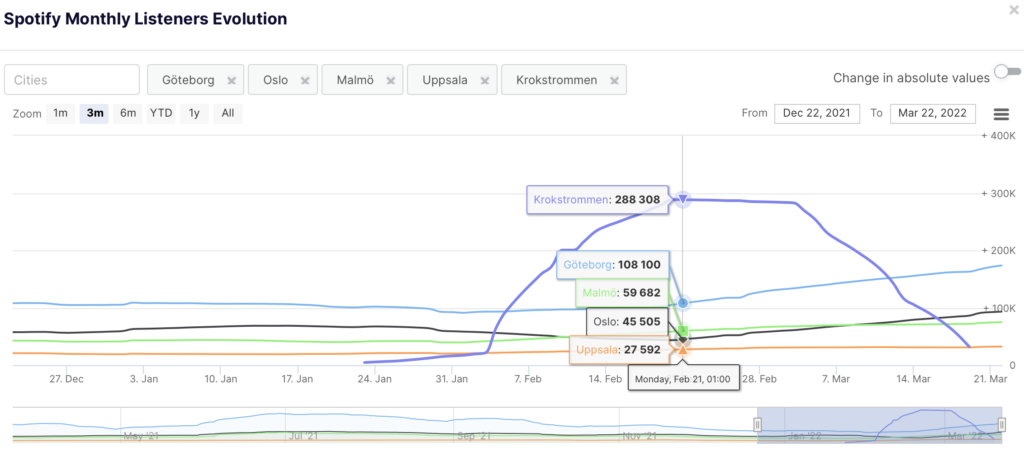Click the 7. Mar axis label
Viewport: 1024px width, 461px height.
click(835, 379)
